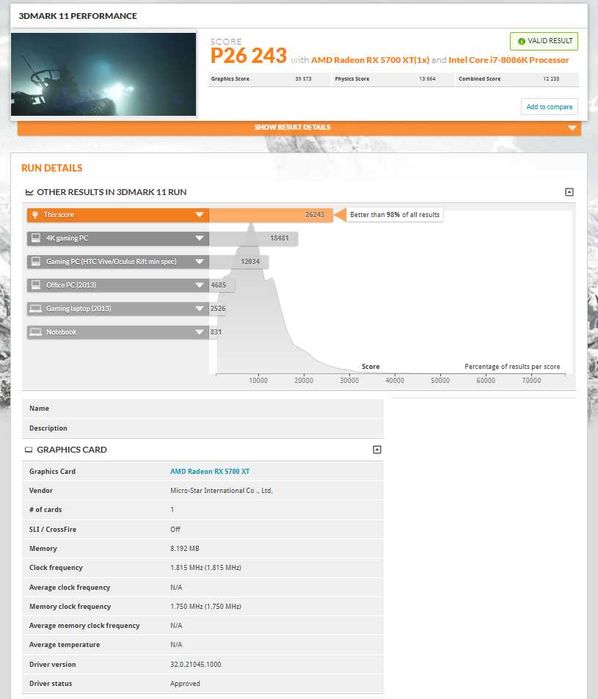Expand the This score dropdown arrow
Viewport: 598px width, 699px height.
tap(199, 215)
